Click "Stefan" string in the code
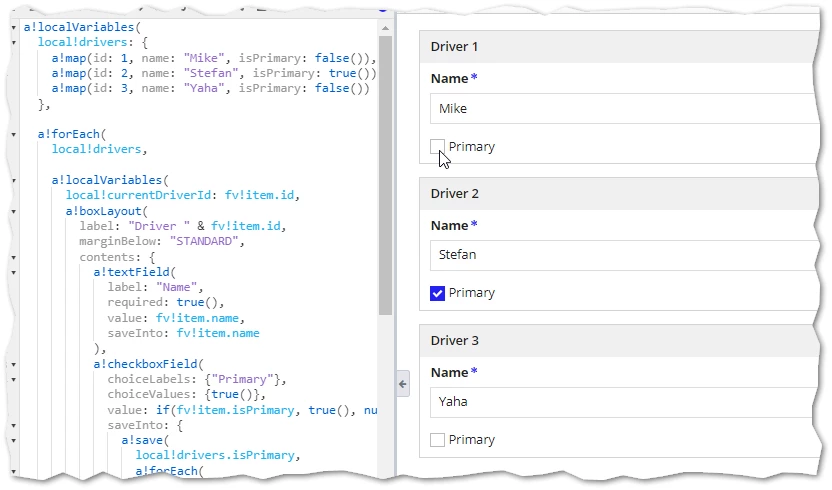The height and width of the screenshot is (490, 832). [211, 73]
